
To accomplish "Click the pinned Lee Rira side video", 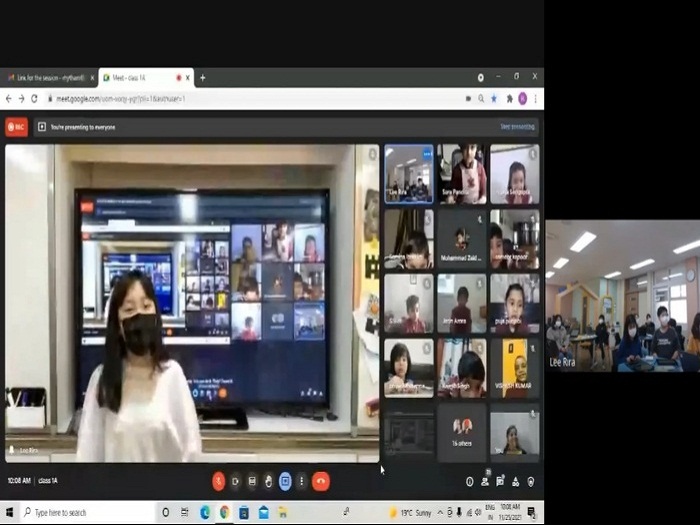I will coord(623,296).
